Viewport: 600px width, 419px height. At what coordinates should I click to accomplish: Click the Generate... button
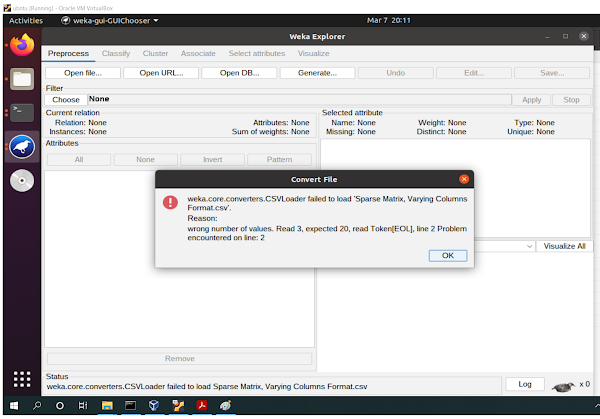pyautogui.click(x=317, y=73)
